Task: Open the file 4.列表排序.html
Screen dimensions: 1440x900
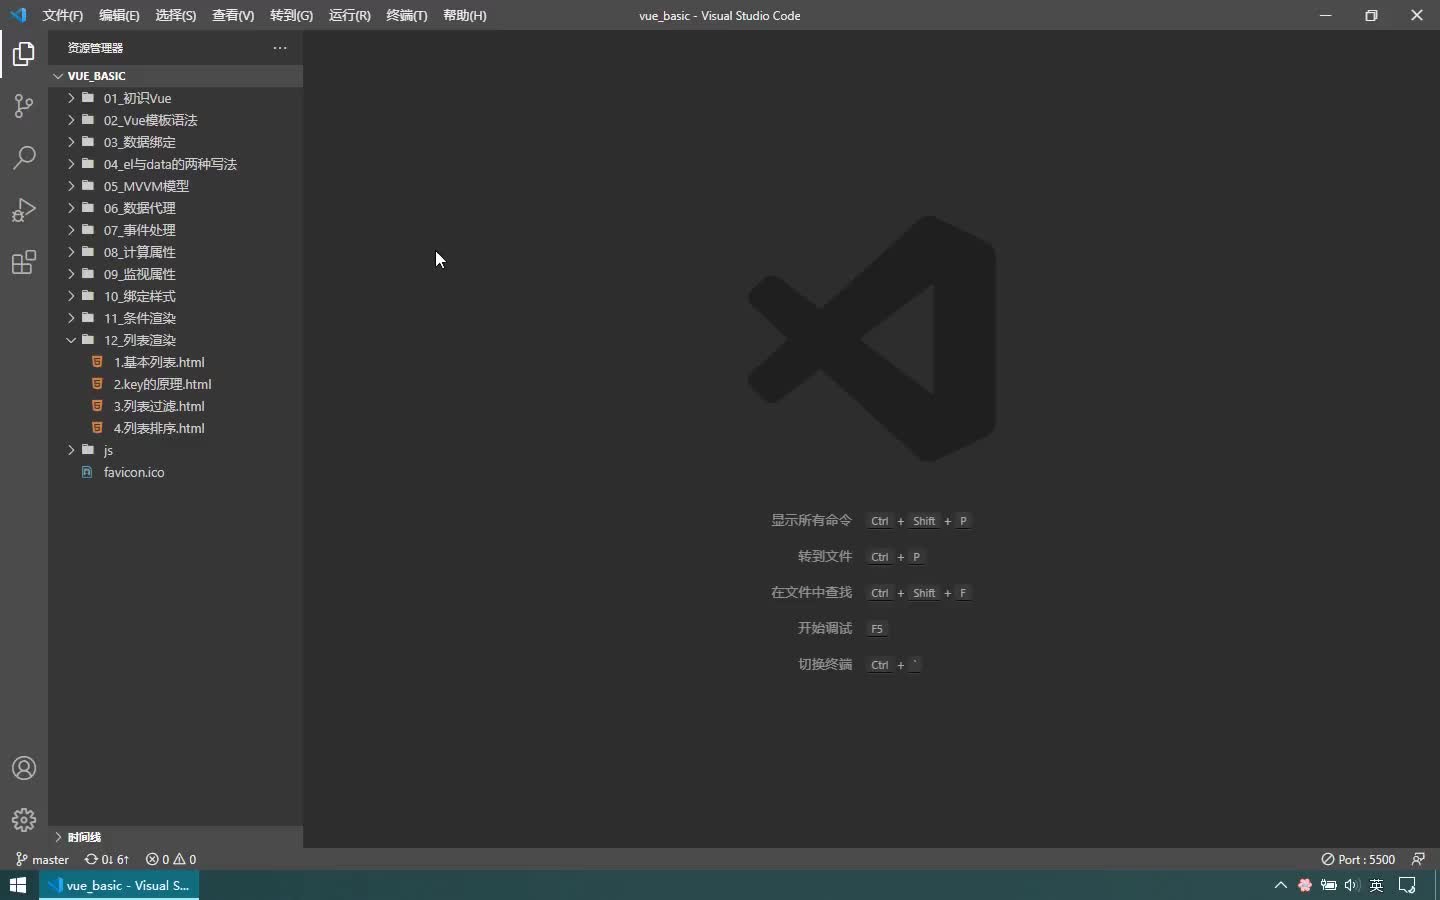Action: [175, 428]
